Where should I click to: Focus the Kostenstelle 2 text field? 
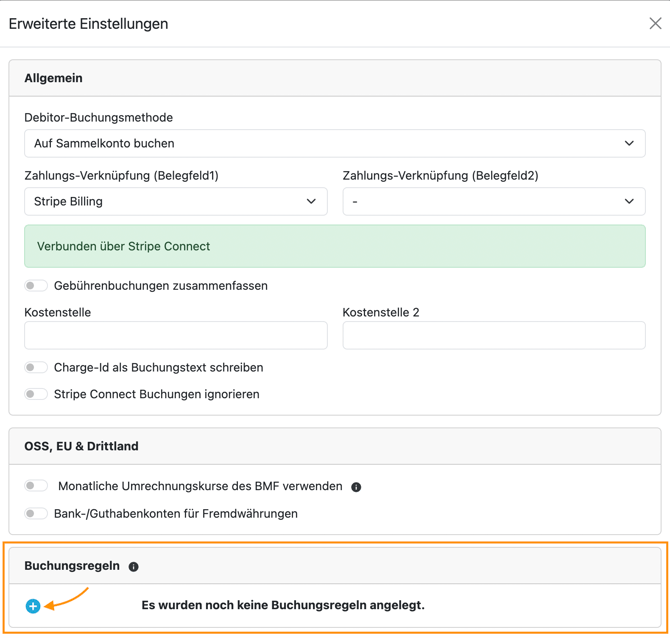tap(493, 336)
